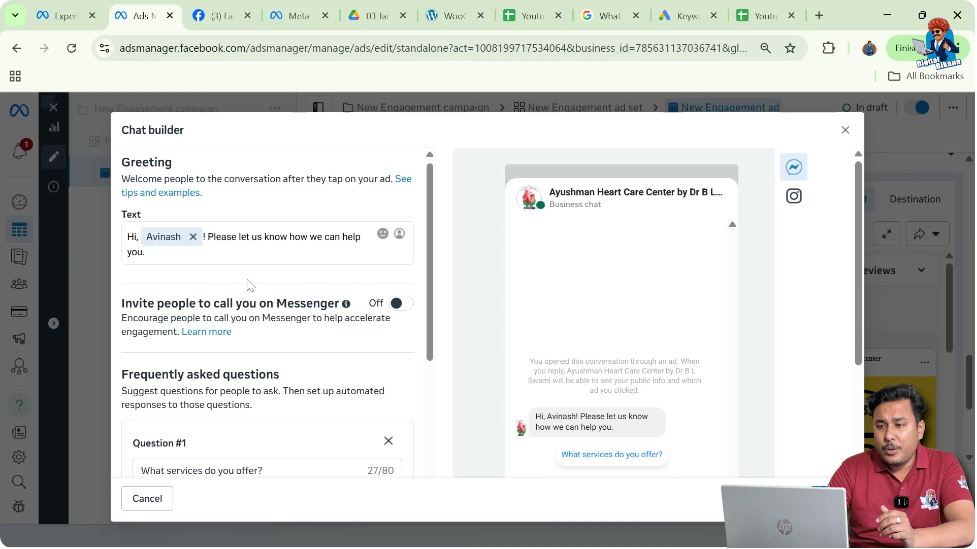This screenshot has height=549, width=977.
Task: Open Campaigns table icon in sidebar
Action: click(19, 230)
